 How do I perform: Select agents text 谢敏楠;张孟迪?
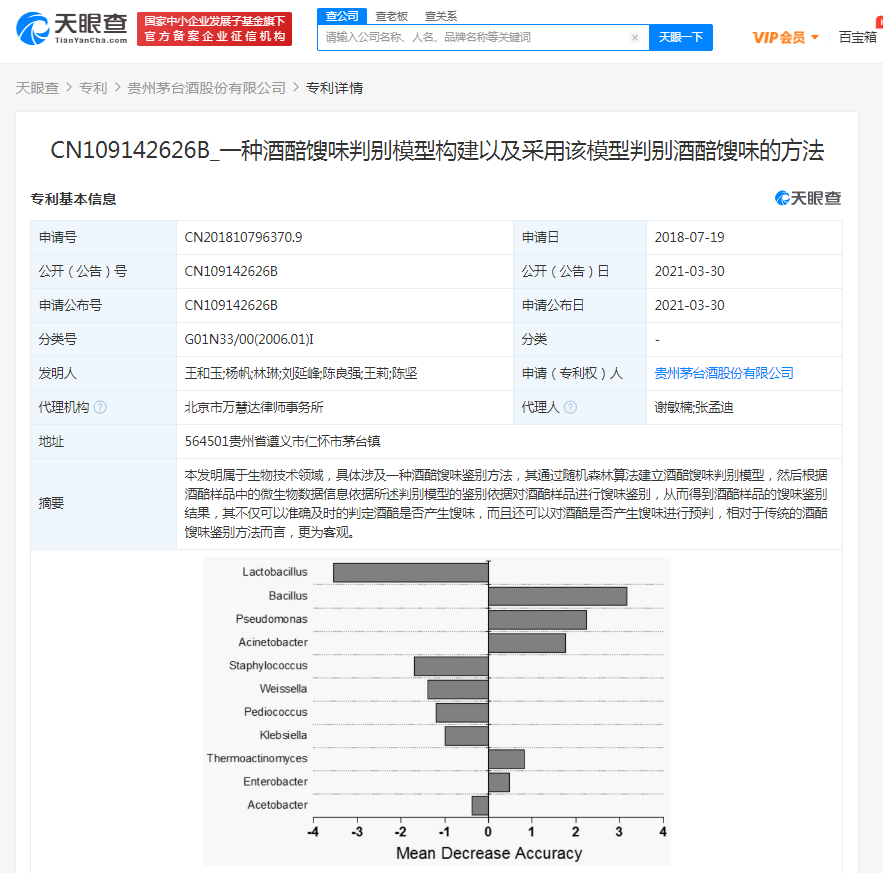click(x=694, y=407)
